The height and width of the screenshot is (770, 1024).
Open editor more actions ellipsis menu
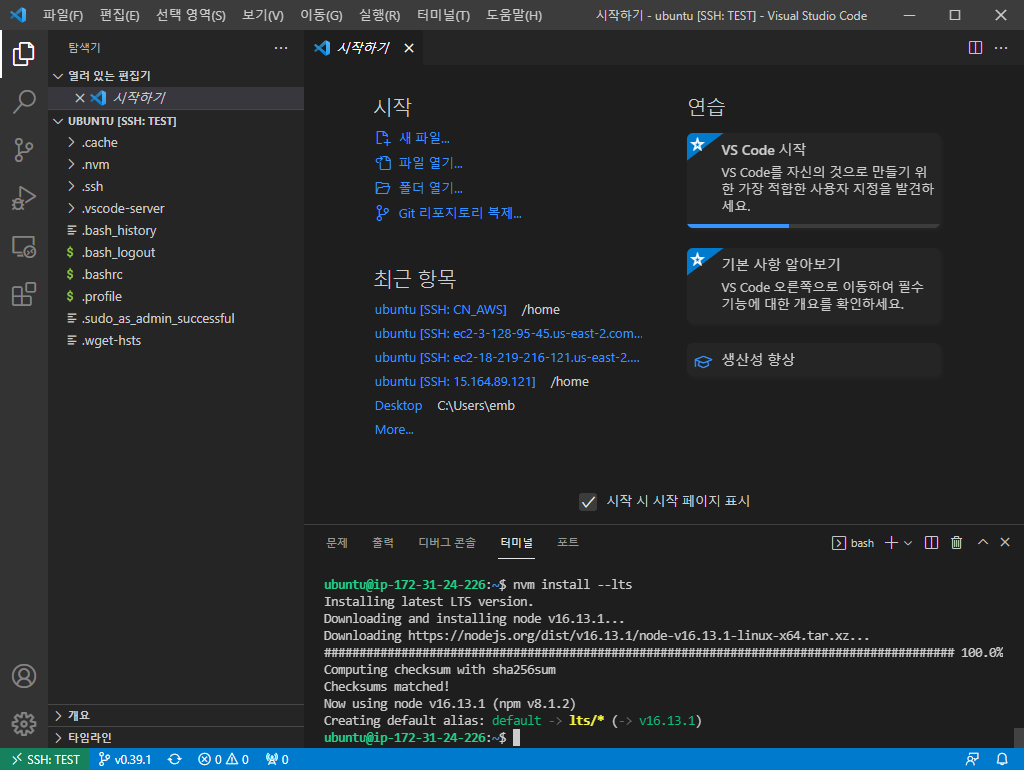[x=1000, y=48]
